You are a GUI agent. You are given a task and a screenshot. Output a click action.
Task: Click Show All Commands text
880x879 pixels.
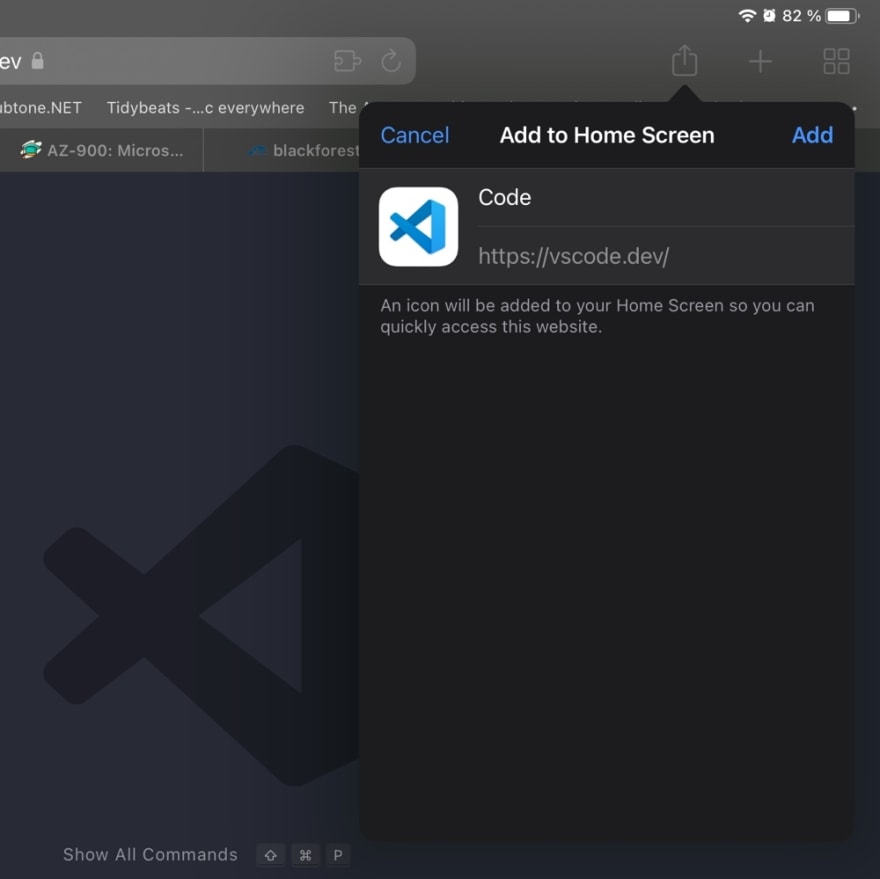point(150,854)
